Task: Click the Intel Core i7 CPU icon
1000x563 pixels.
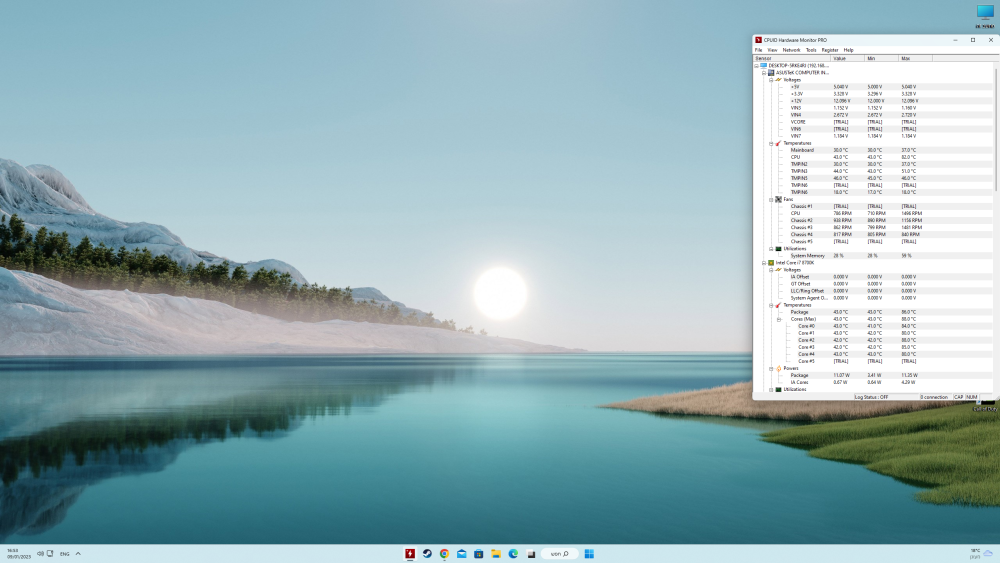Action: (771, 263)
